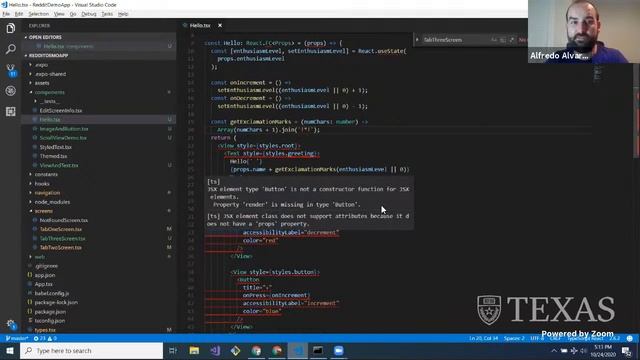
Task: Toggle replace mode arrow in find widget
Action: point(417,40)
